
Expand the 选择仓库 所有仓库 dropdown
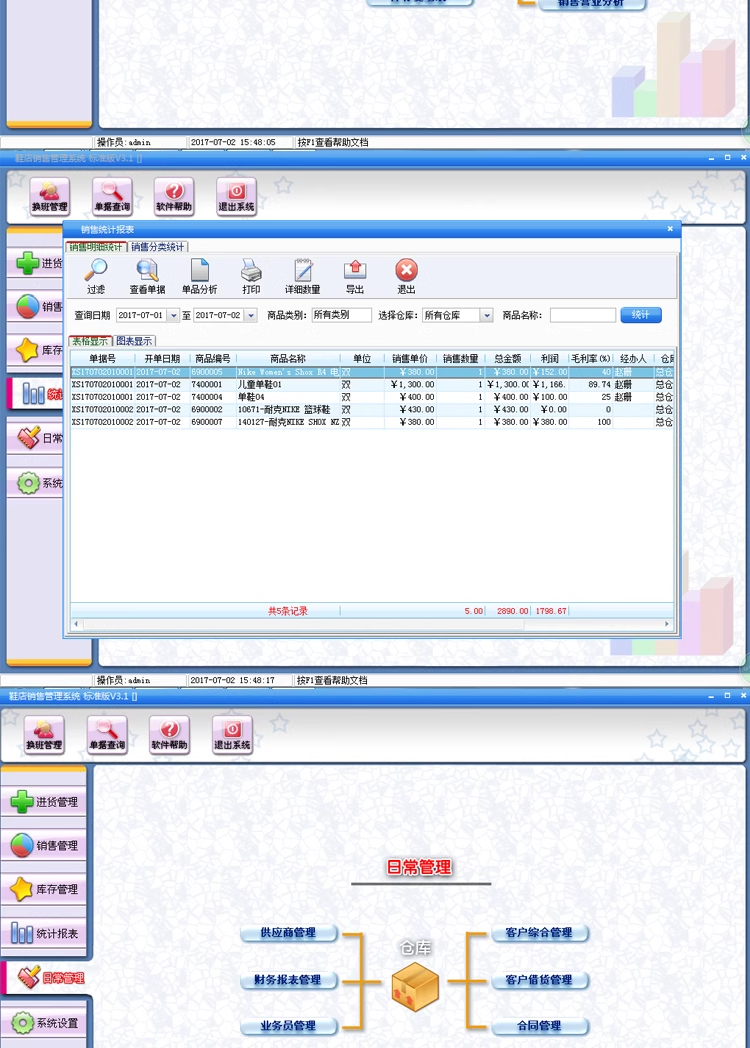(487, 315)
